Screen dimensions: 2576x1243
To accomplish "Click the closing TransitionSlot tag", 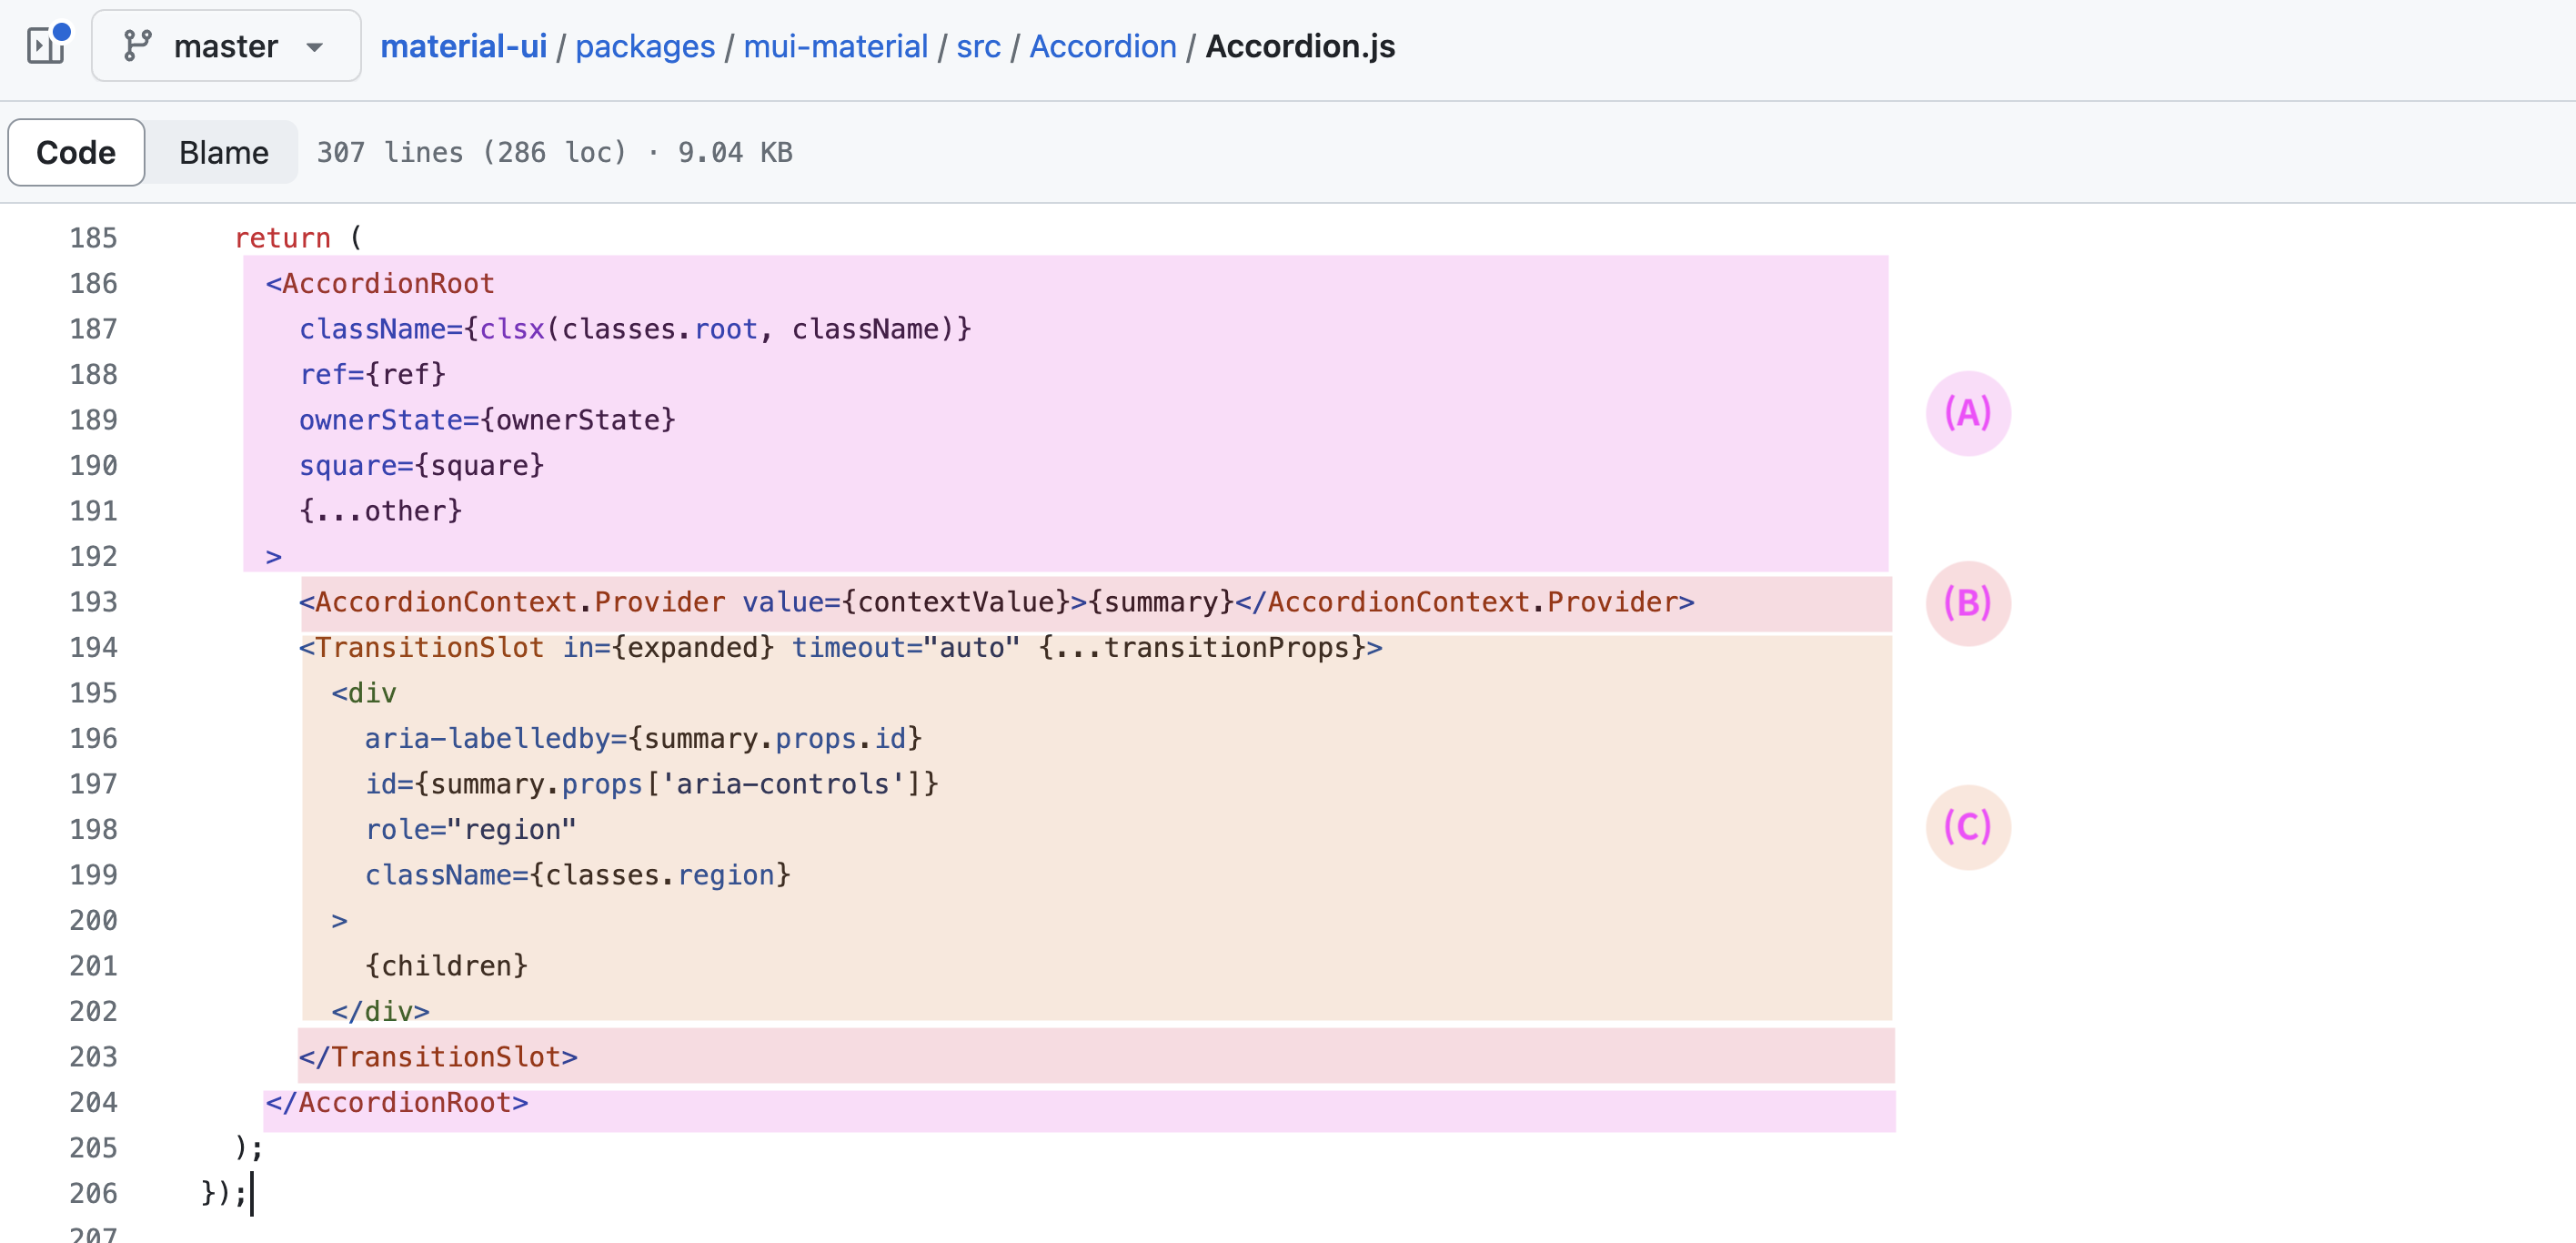I will point(438,1057).
